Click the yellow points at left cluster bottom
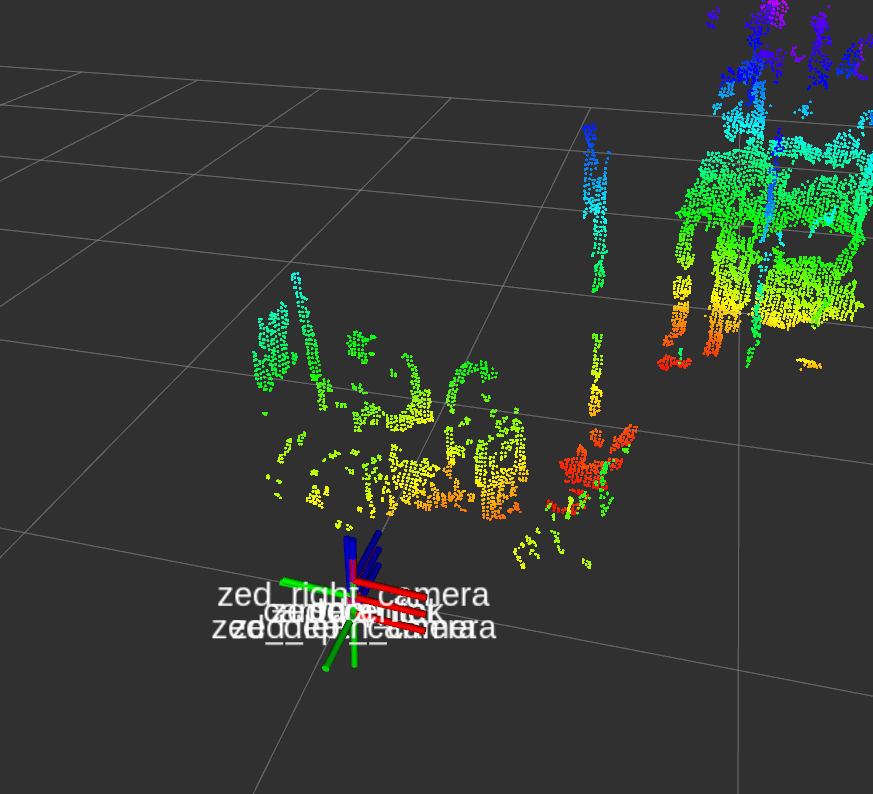The height and width of the screenshot is (794, 873). coord(317,495)
